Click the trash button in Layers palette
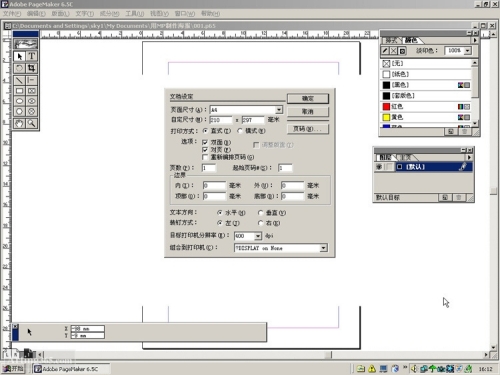The width and height of the screenshot is (500, 375). 459,198
